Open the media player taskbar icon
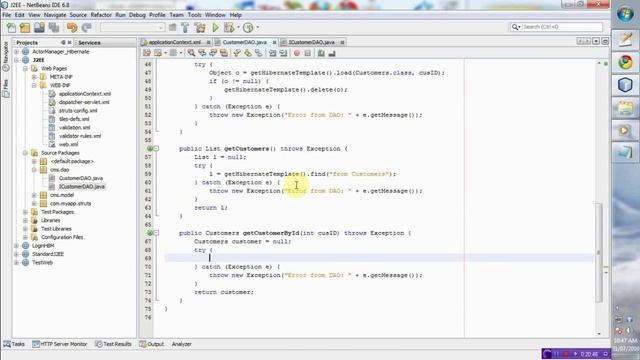The image size is (640, 360). click(625, 131)
